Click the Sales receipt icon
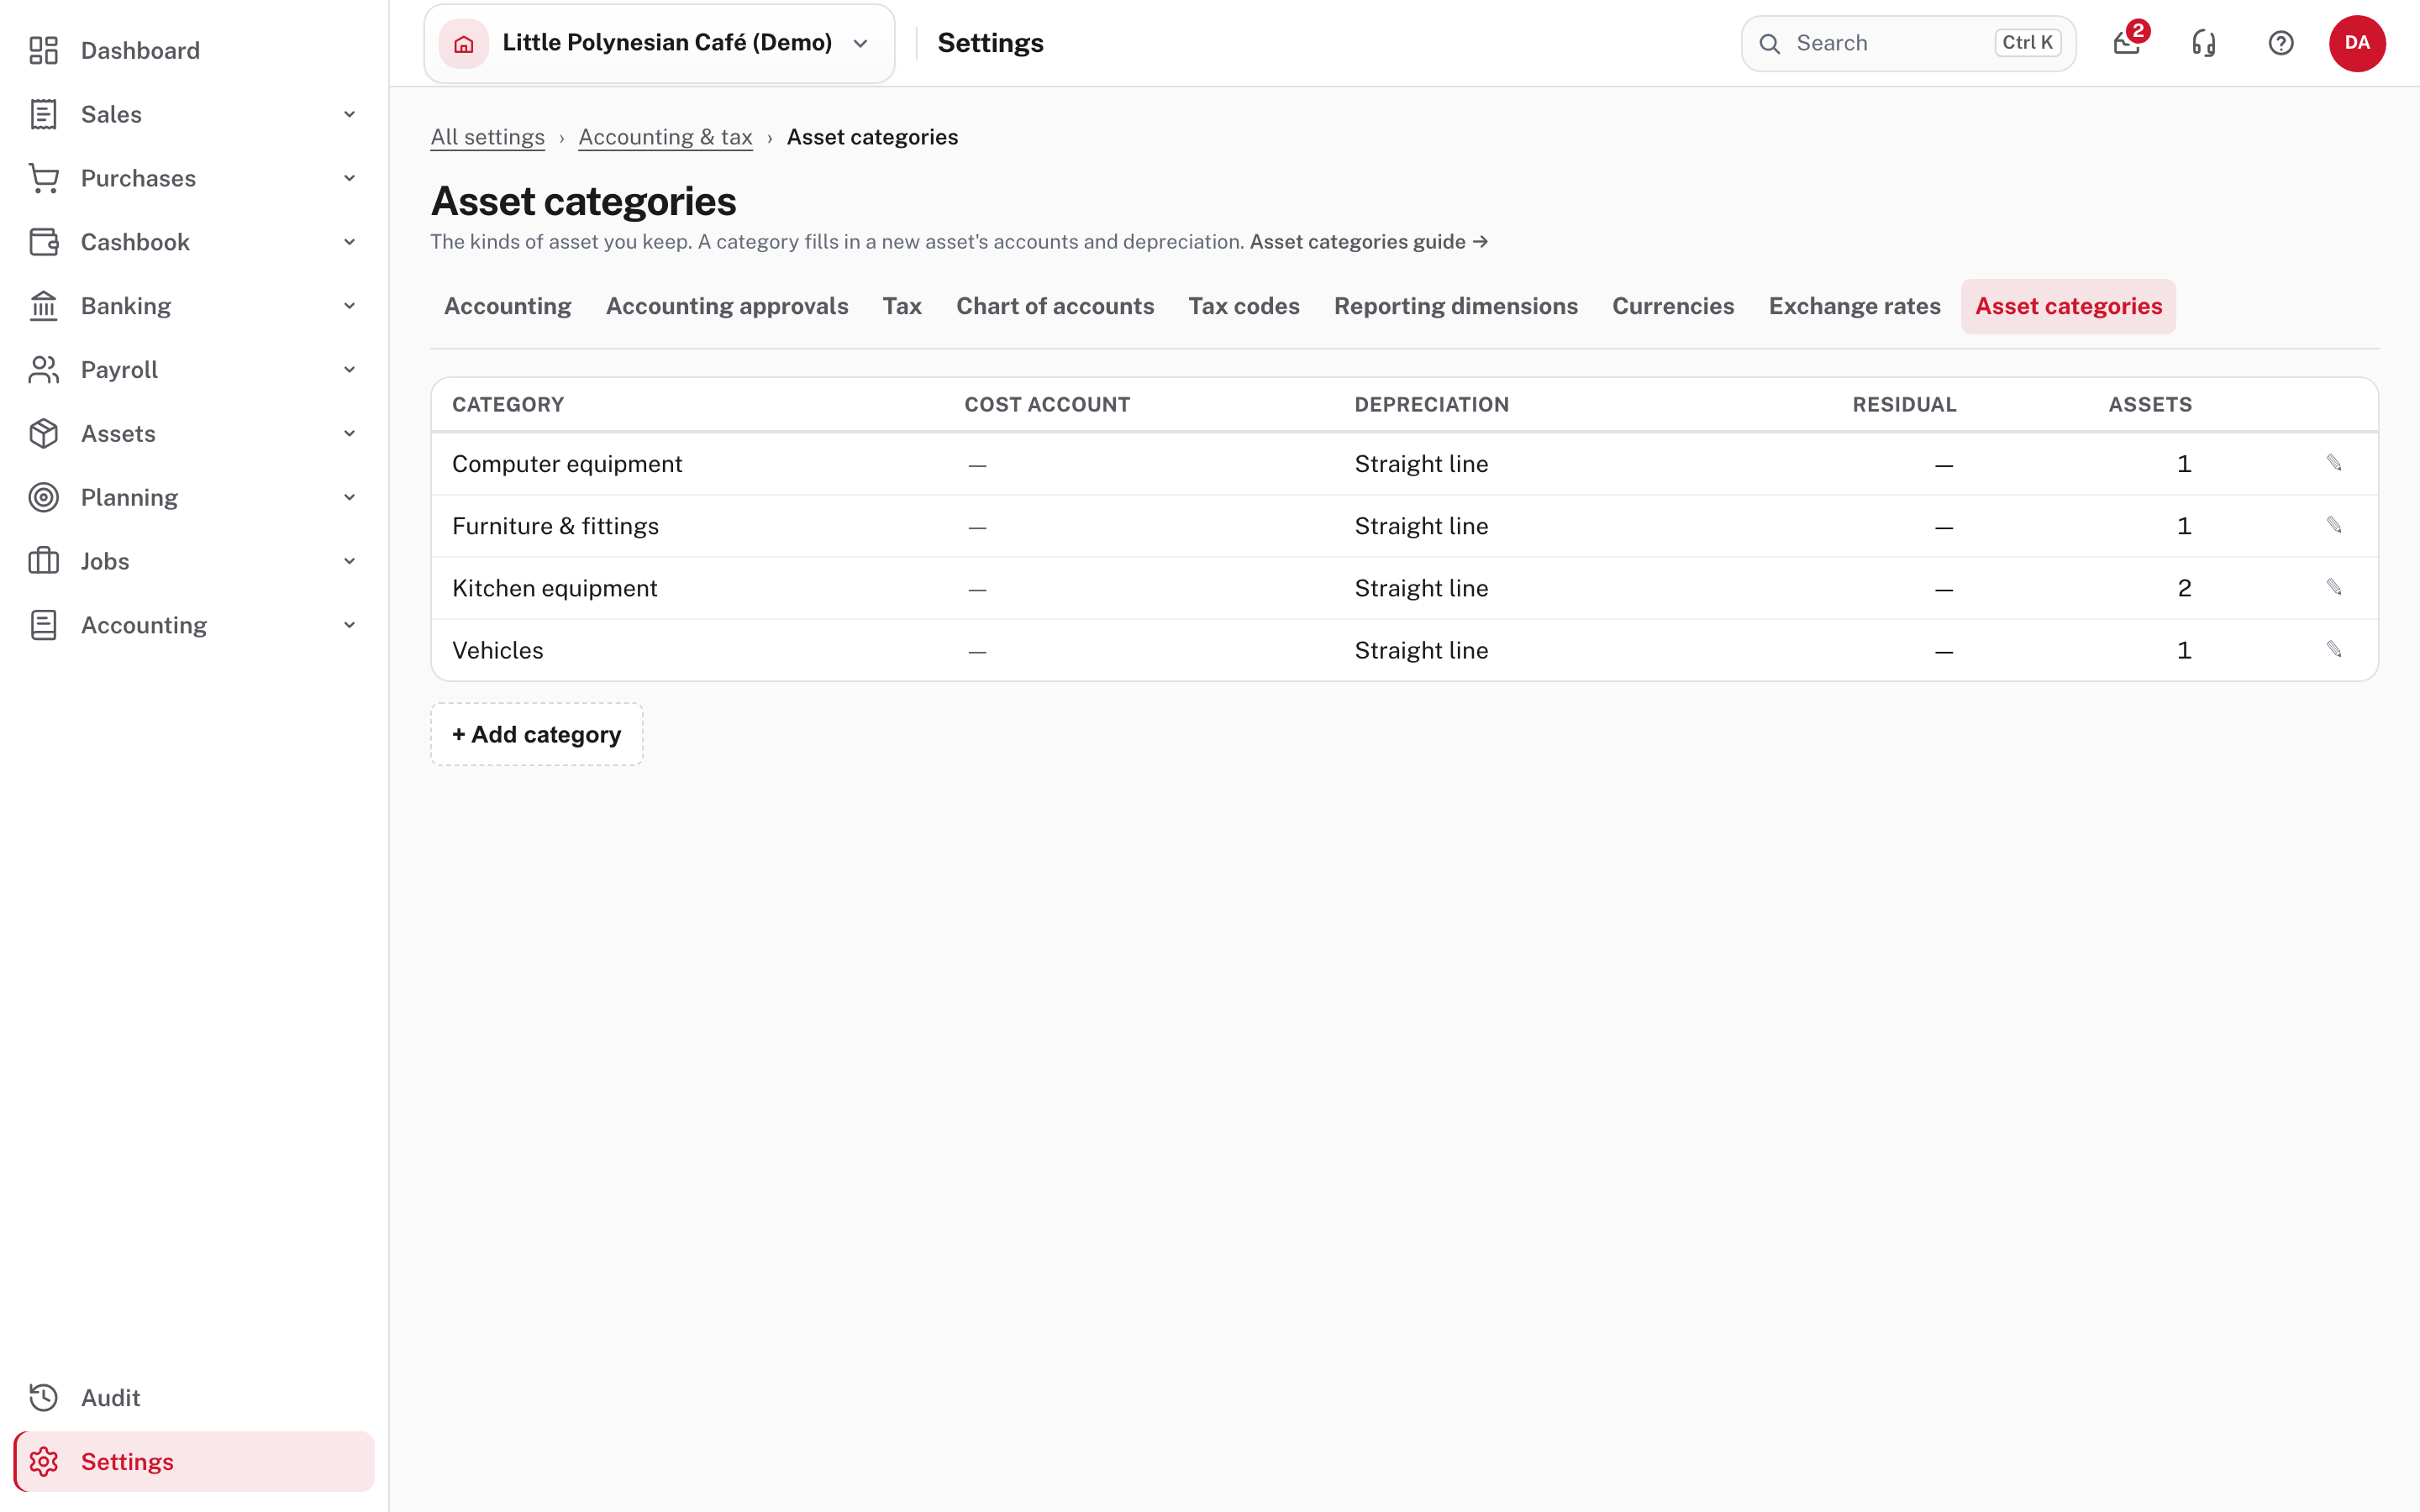Image resolution: width=2420 pixels, height=1512 pixels. tap(43, 114)
